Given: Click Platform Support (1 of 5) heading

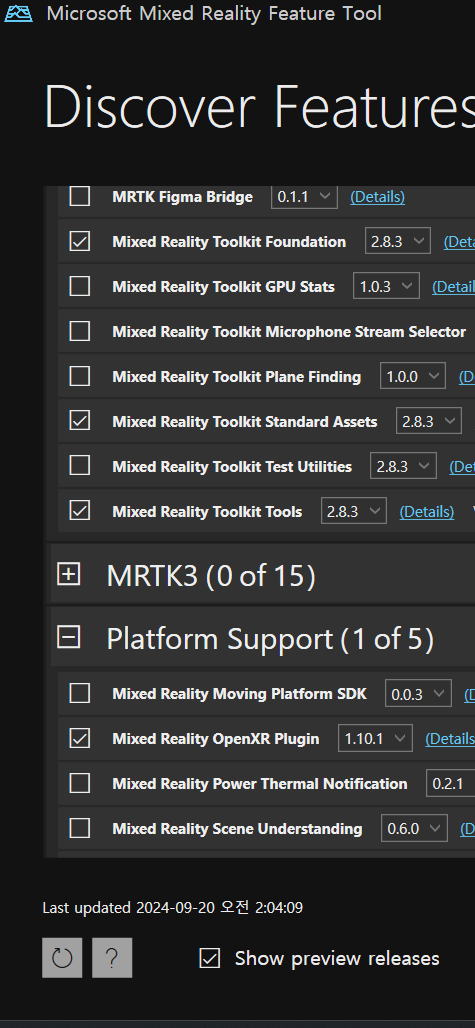Looking at the screenshot, I should pyautogui.click(x=270, y=639).
